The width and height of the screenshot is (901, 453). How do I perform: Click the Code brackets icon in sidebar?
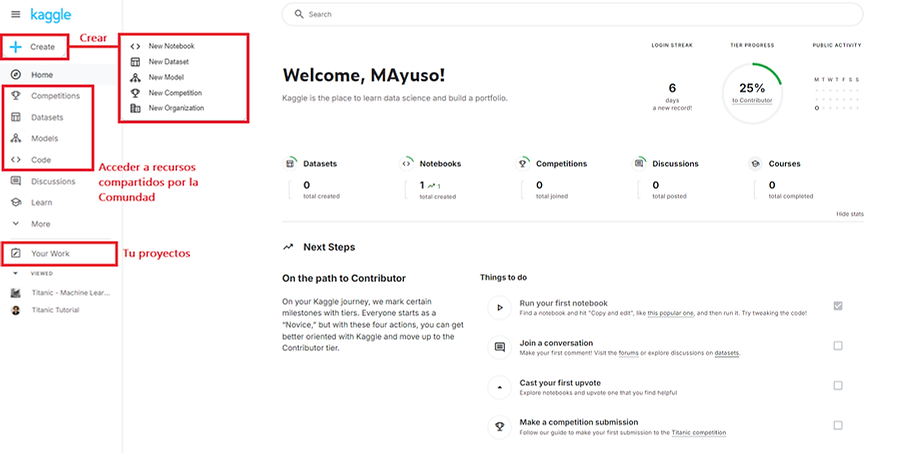(x=16, y=160)
